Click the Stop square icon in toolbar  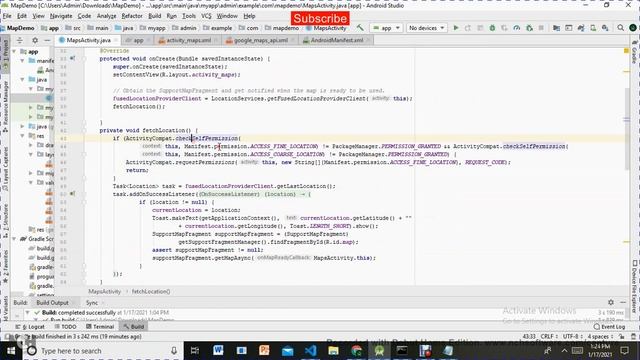pyautogui.click(x=541, y=28)
